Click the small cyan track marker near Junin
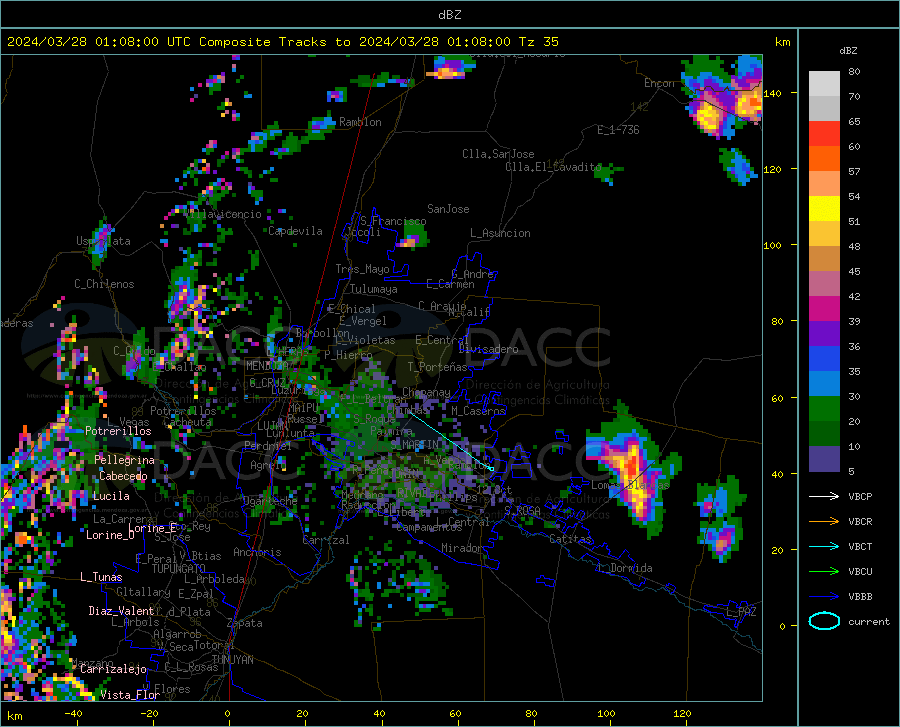Image resolution: width=900 pixels, height=727 pixels. click(491, 469)
